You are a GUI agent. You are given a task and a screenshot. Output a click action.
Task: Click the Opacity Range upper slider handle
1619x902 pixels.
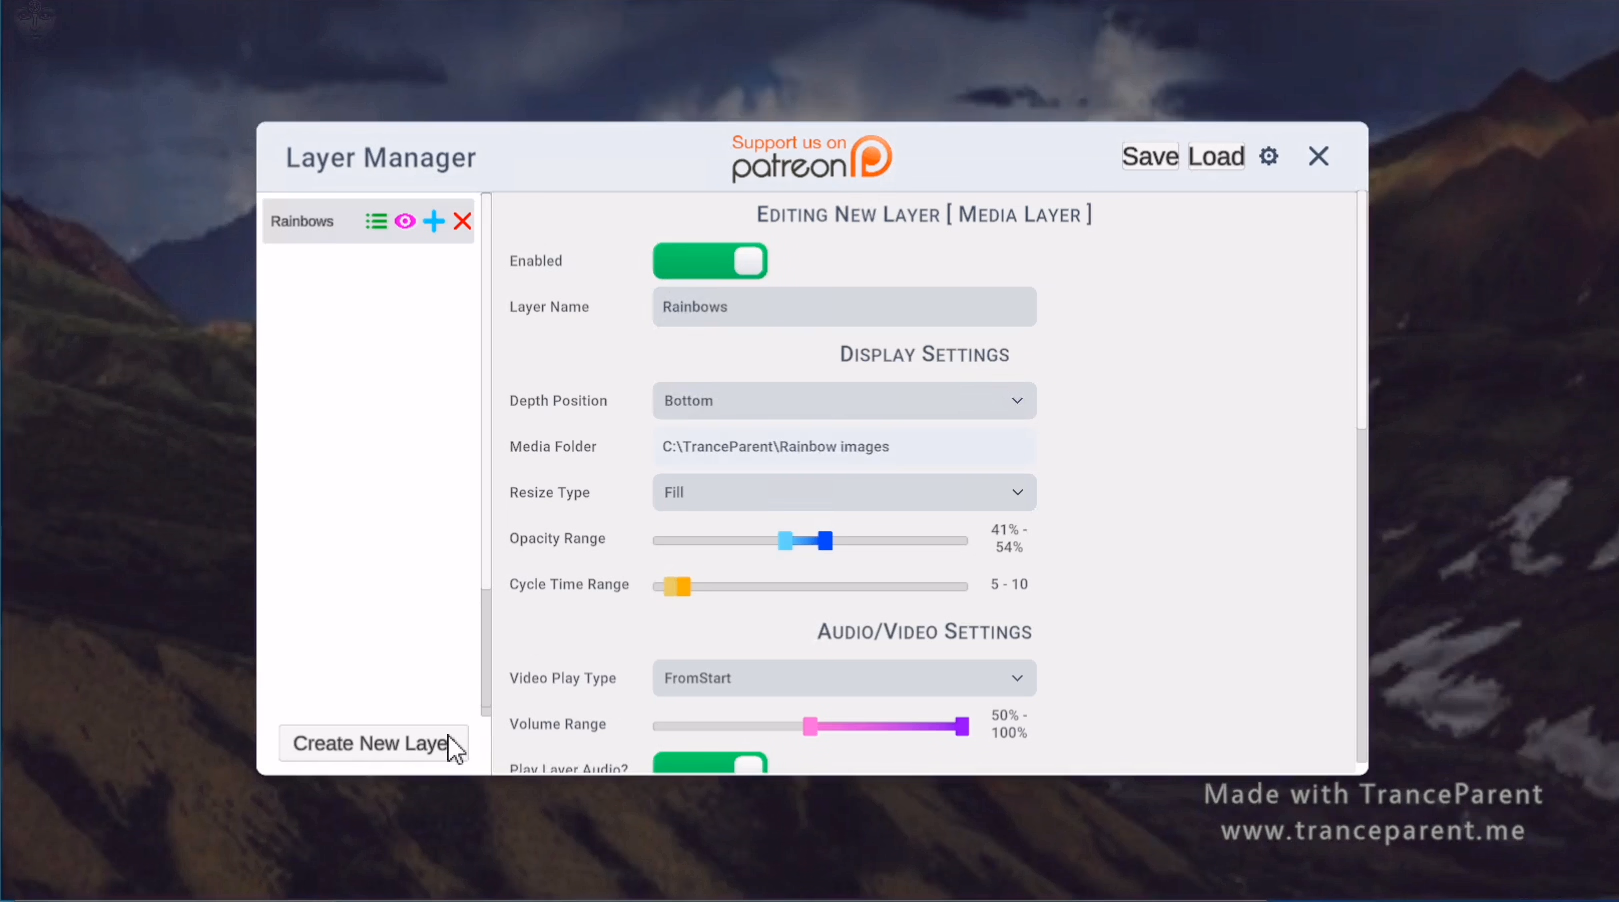coord(825,541)
